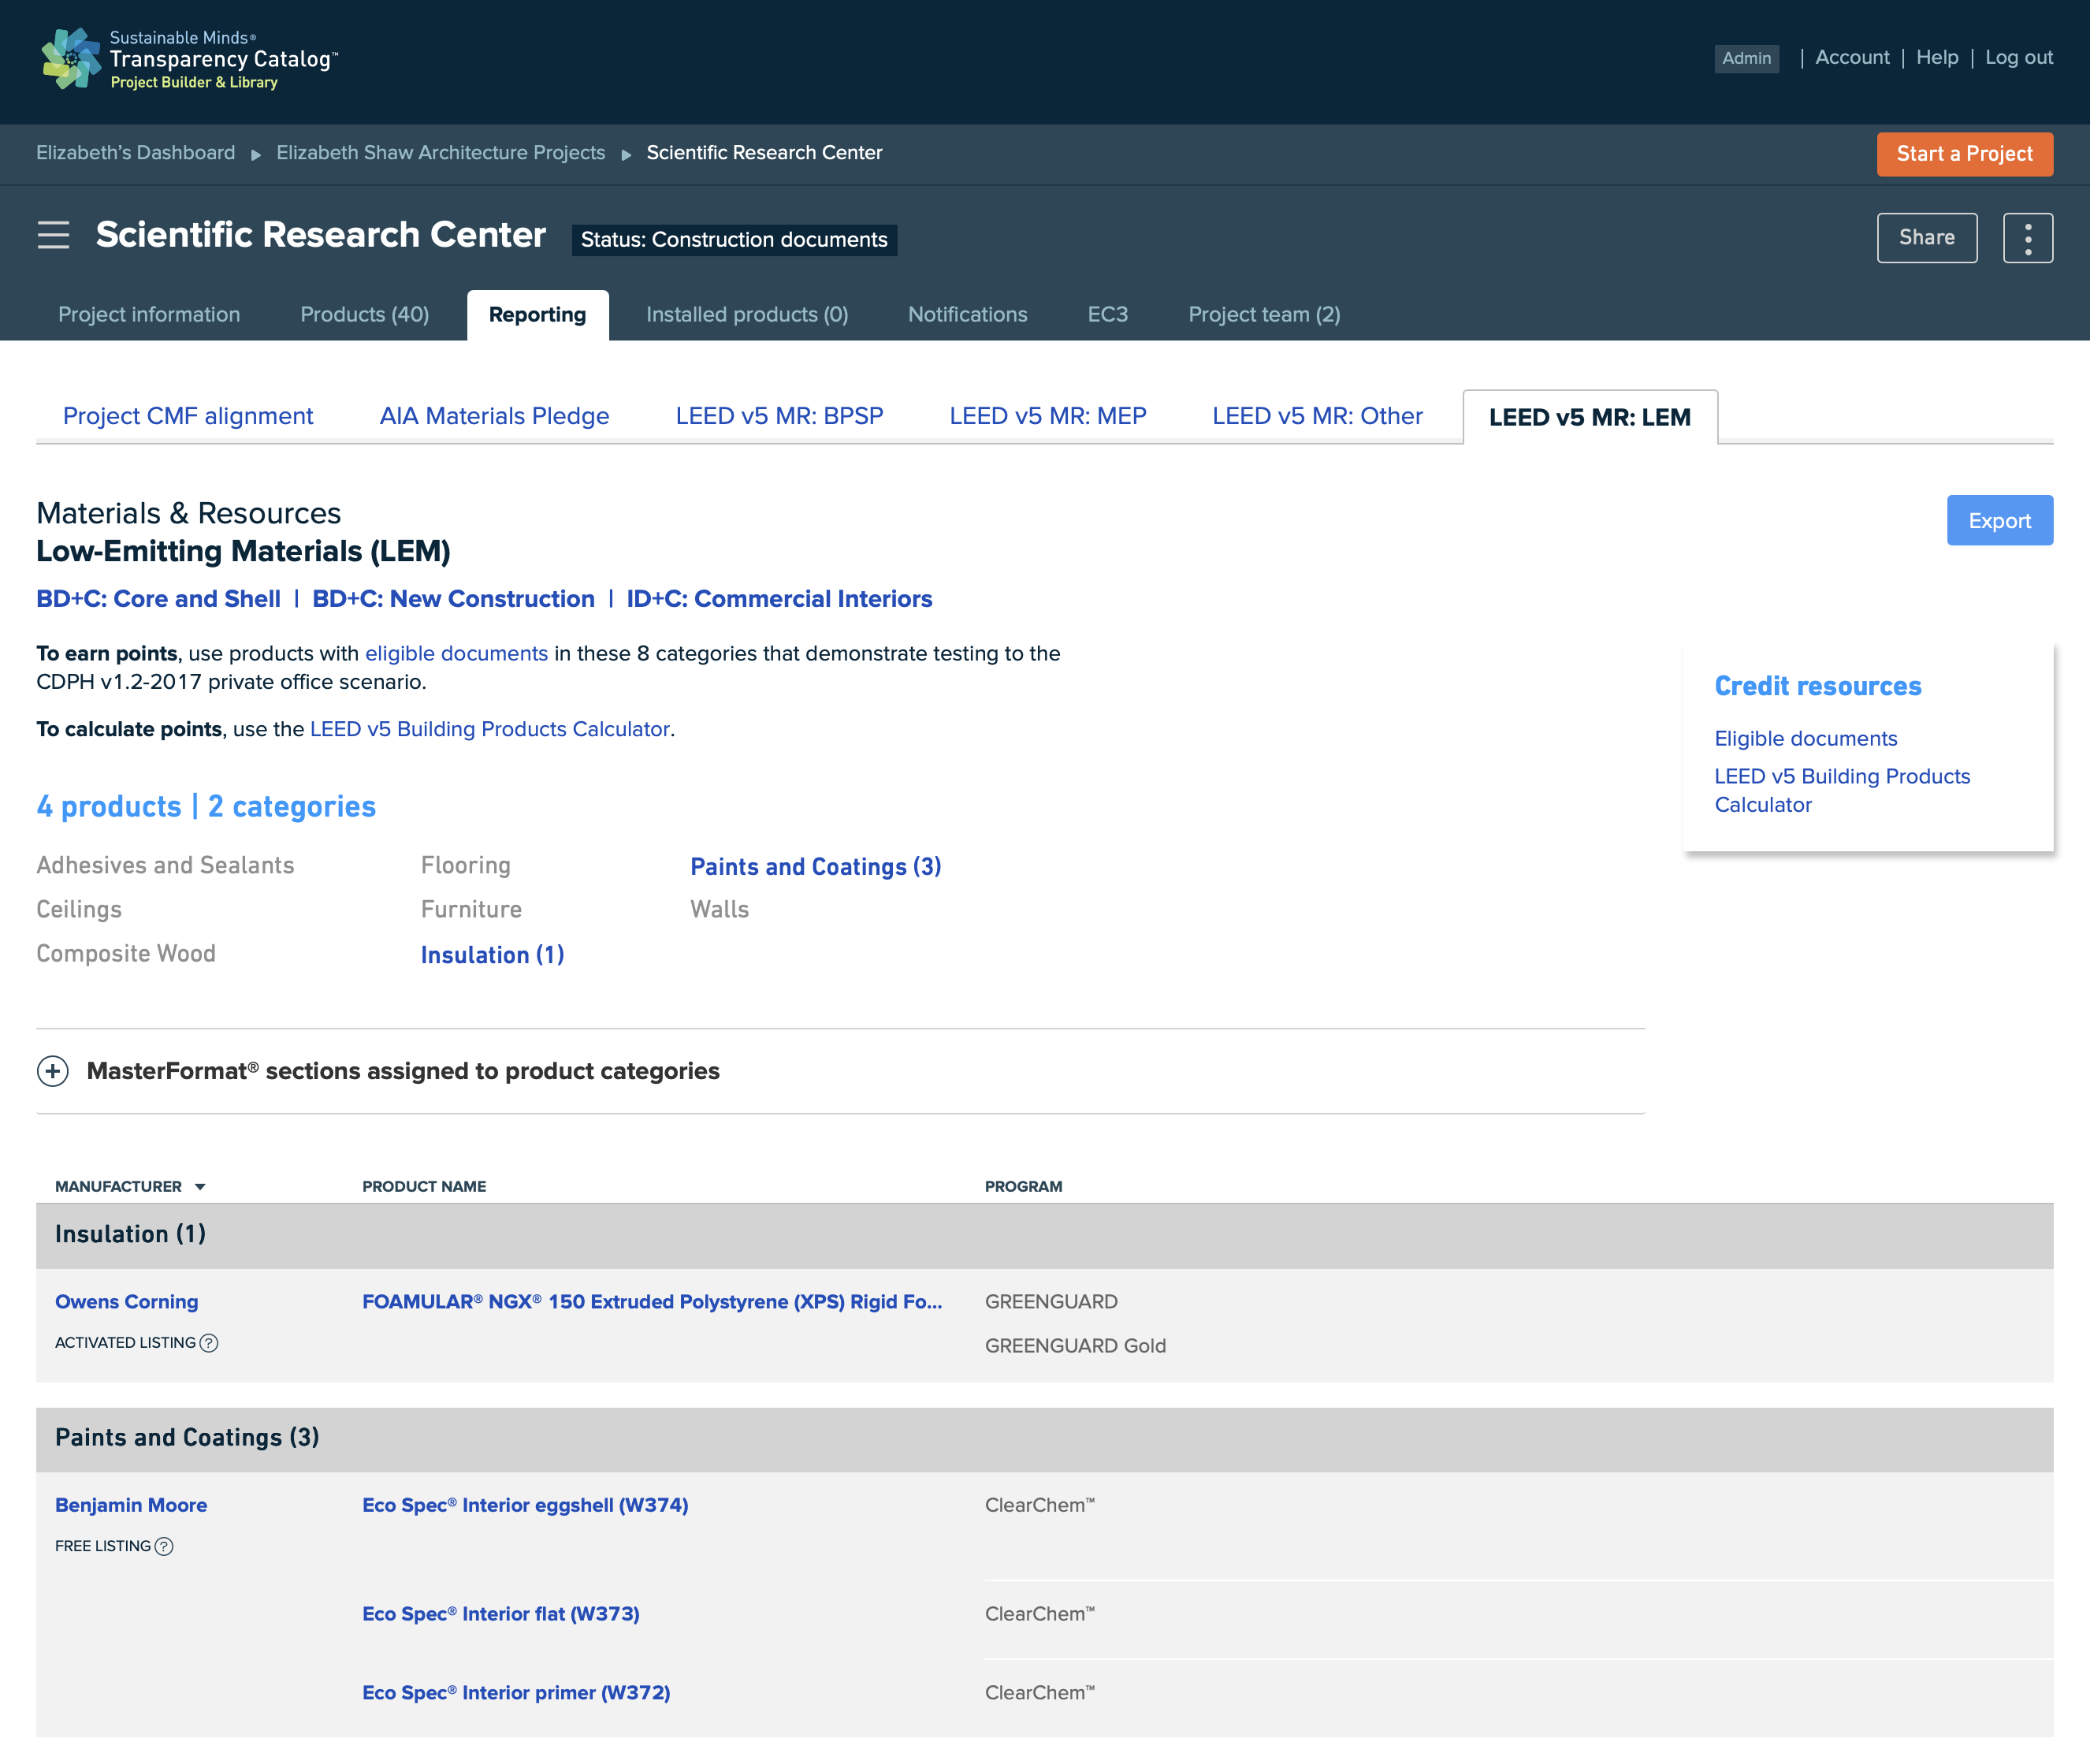Switch to LEED v5 MR: BPSP tab
Screen dimensions: 2090x1764
pyautogui.click(x=780, y=416)
